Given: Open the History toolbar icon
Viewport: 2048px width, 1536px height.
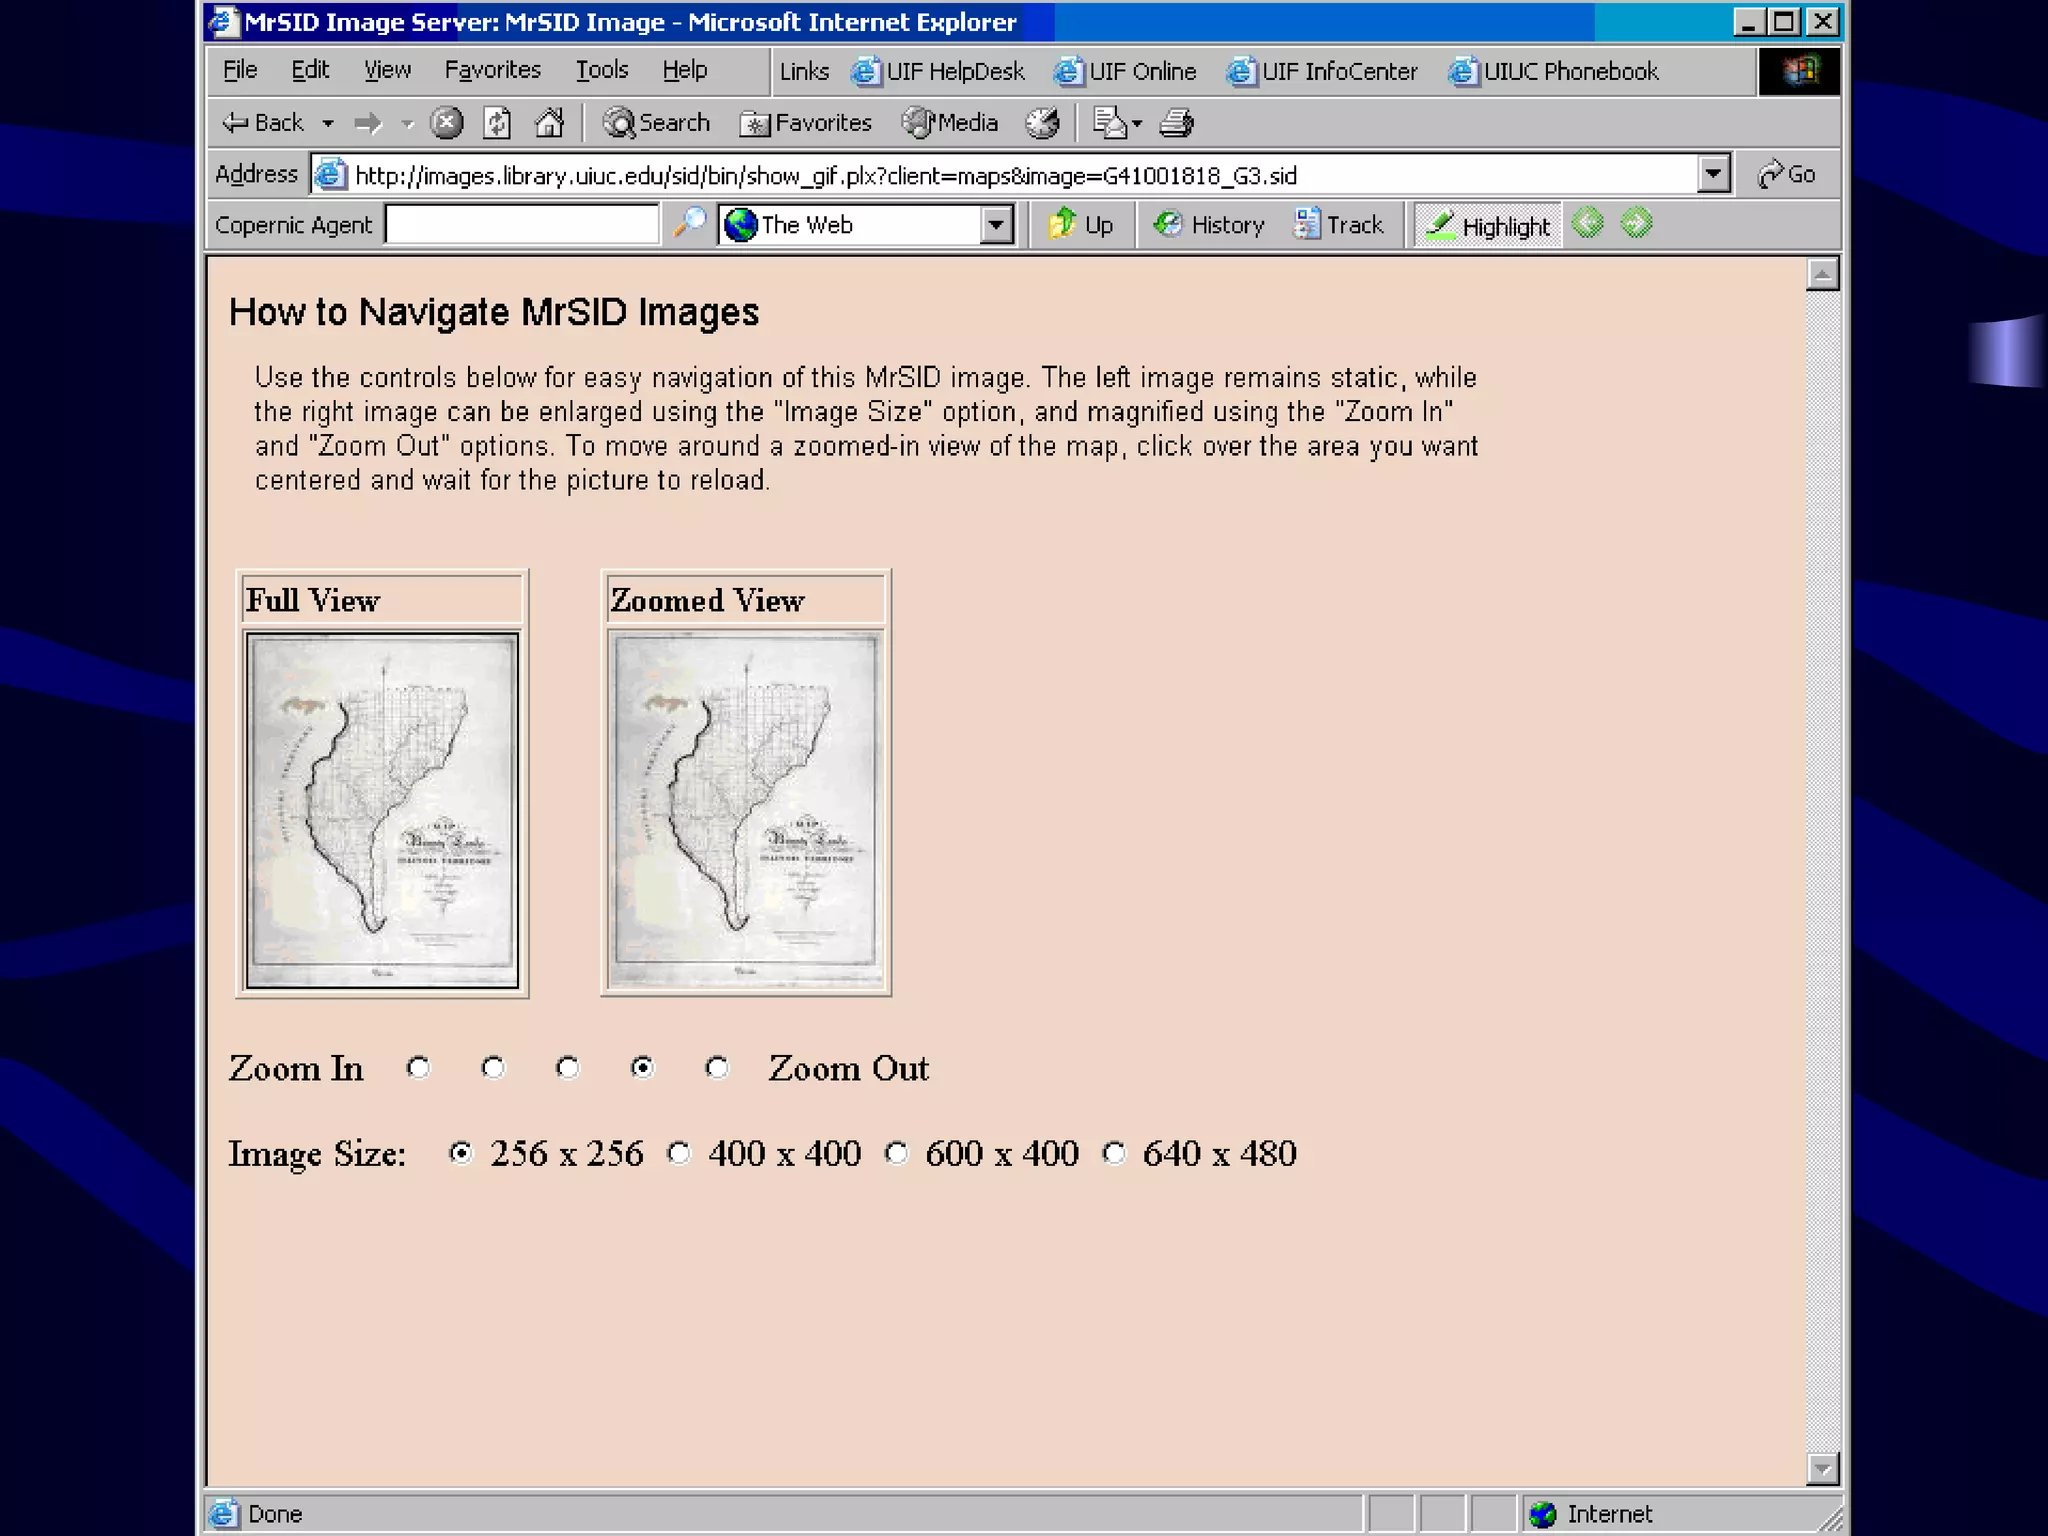Looking at the screenshot, I should click(1209, 225).
